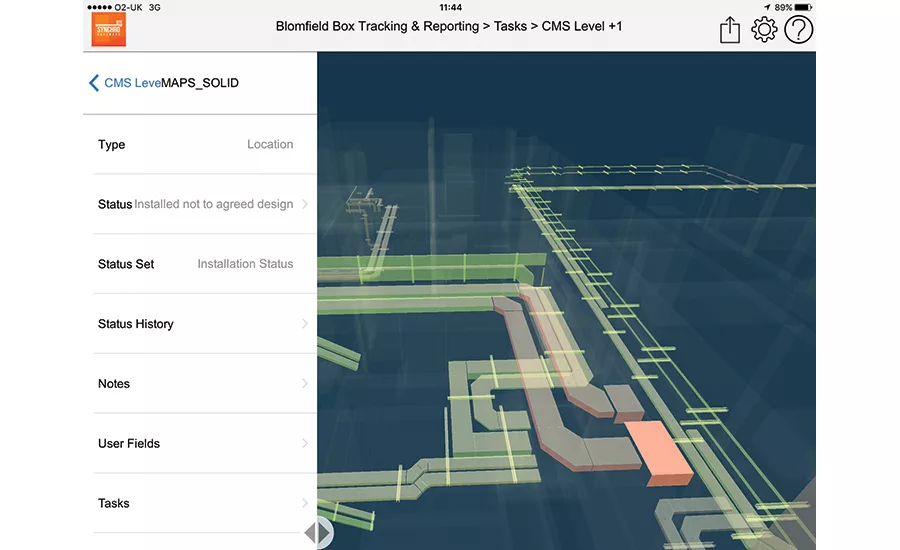Tap the Synchro Software logo icon
Viewport: 900px width, 550px height.
pos(108,29)
